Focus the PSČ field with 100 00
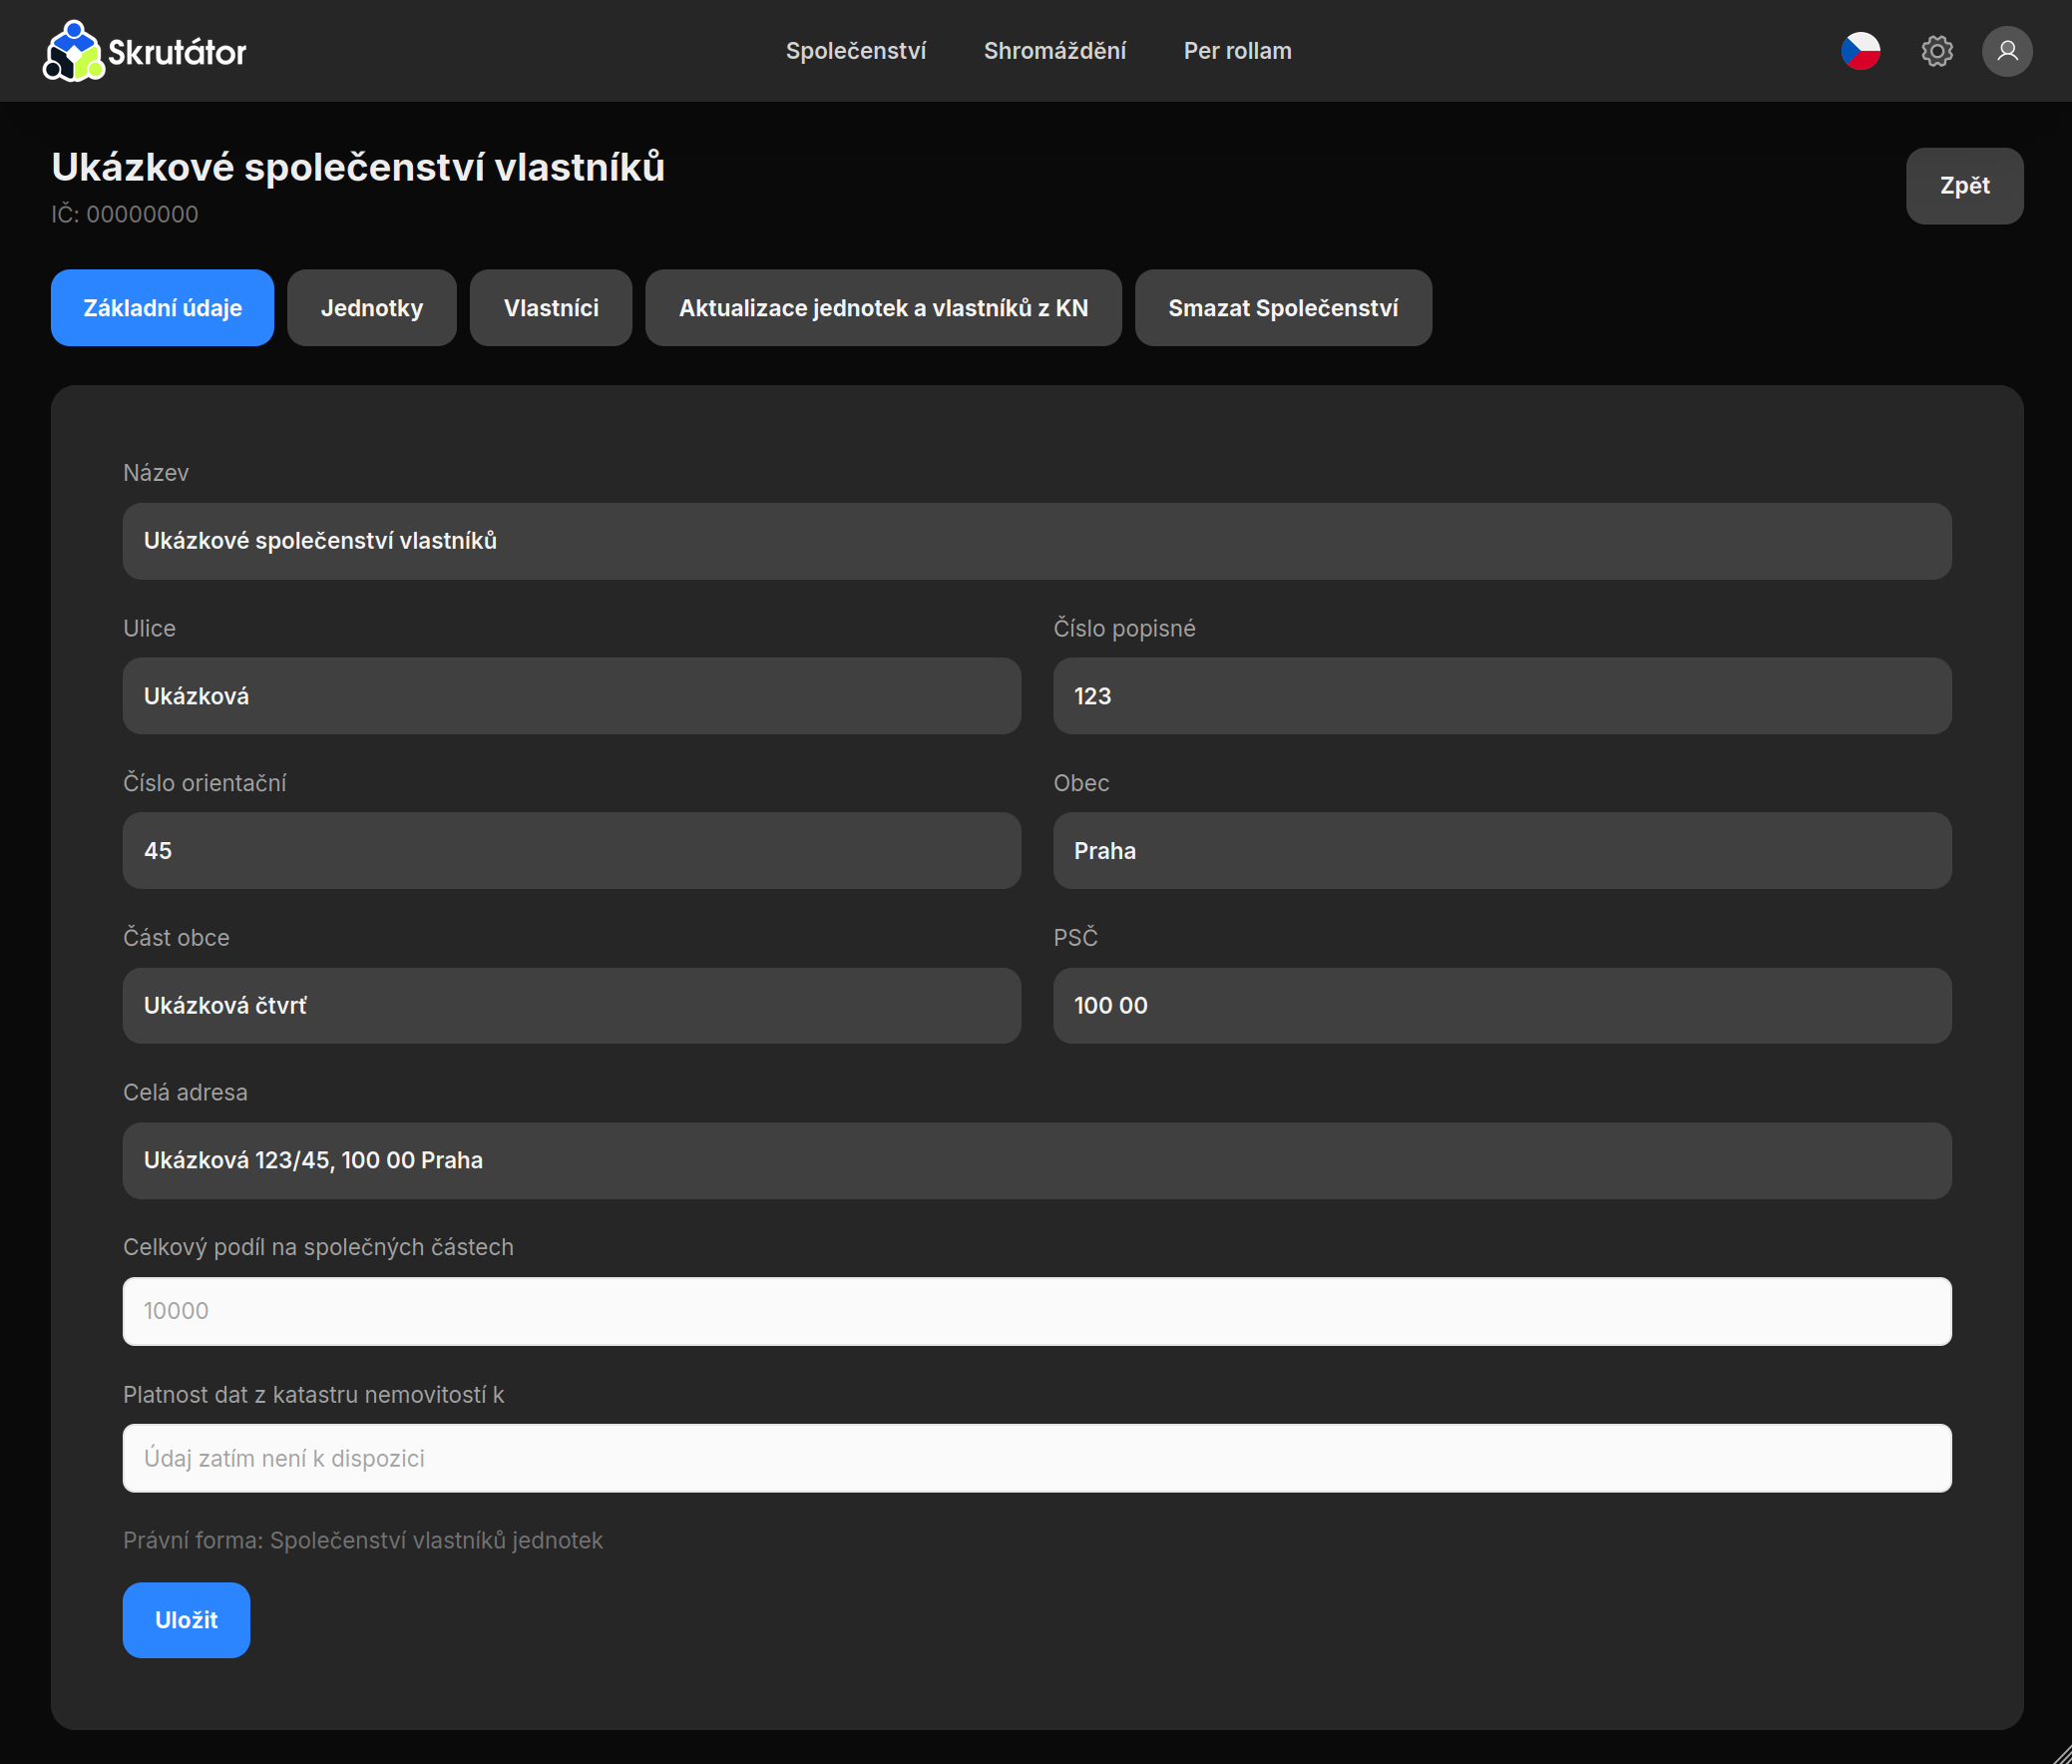 1502,1006
